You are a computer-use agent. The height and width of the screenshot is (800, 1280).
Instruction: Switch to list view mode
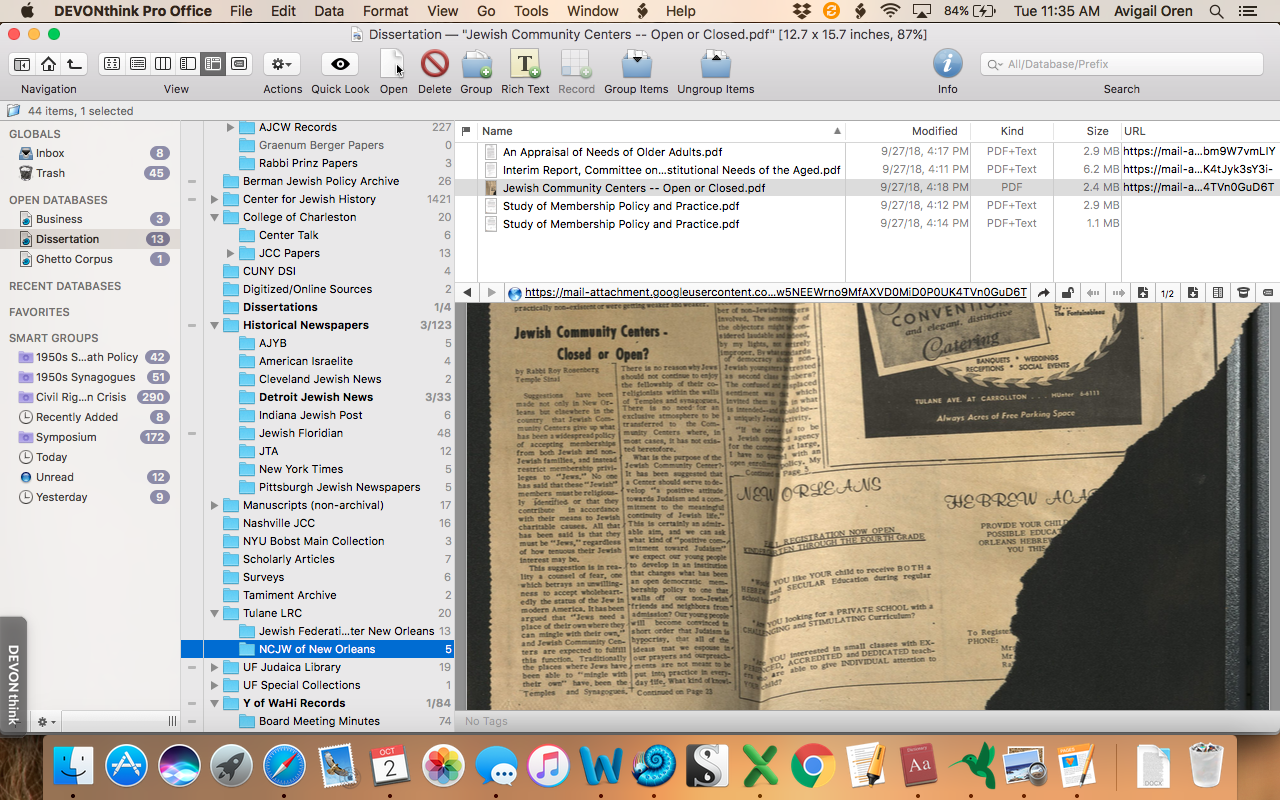tap(138, 64)
